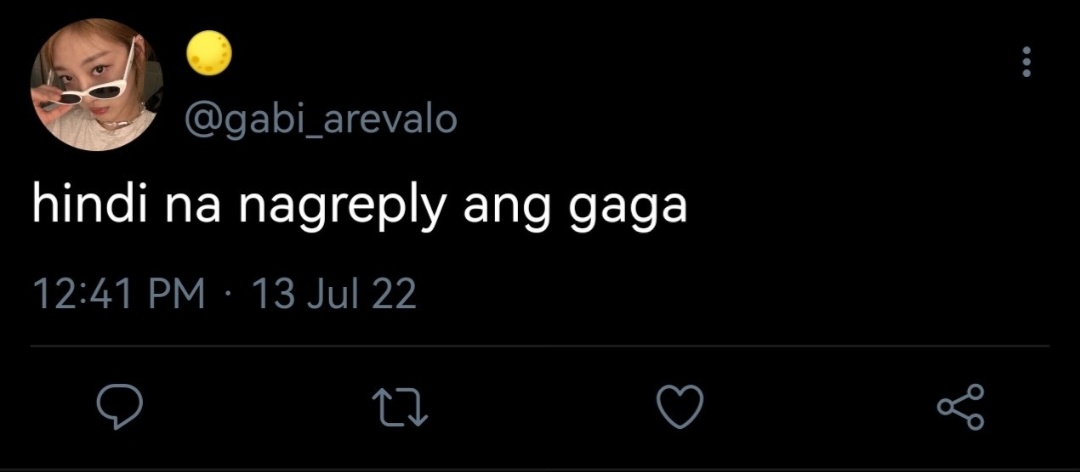Open gabi_arevalo's profile from the avatar with sunglasses

tap(97, 85)
